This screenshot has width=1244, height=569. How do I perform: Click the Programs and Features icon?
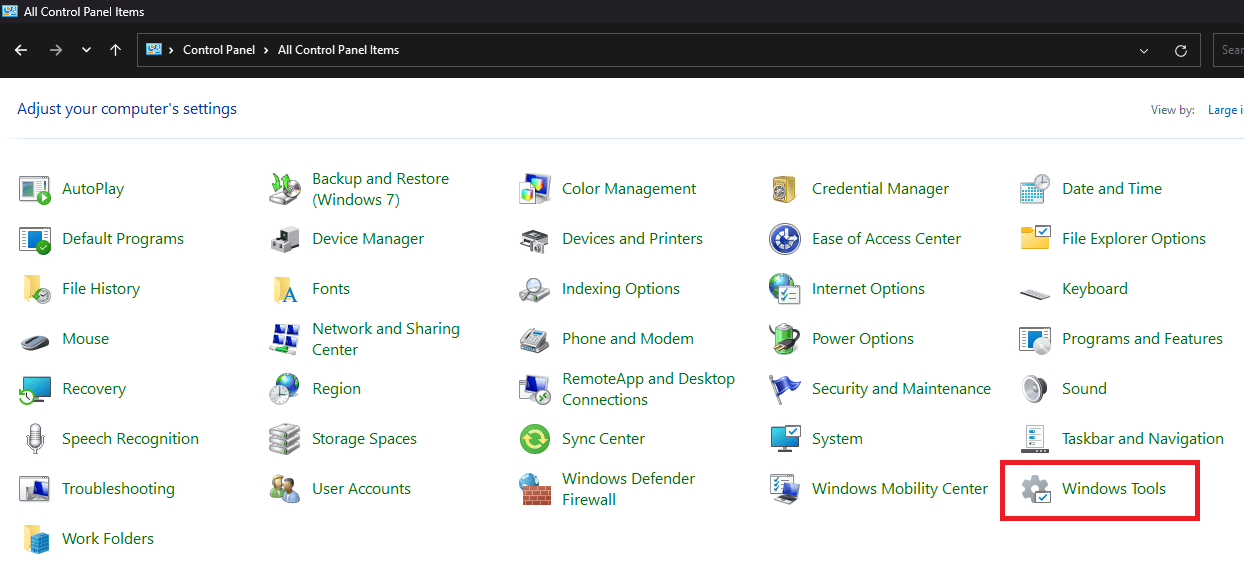[1035, 339]
